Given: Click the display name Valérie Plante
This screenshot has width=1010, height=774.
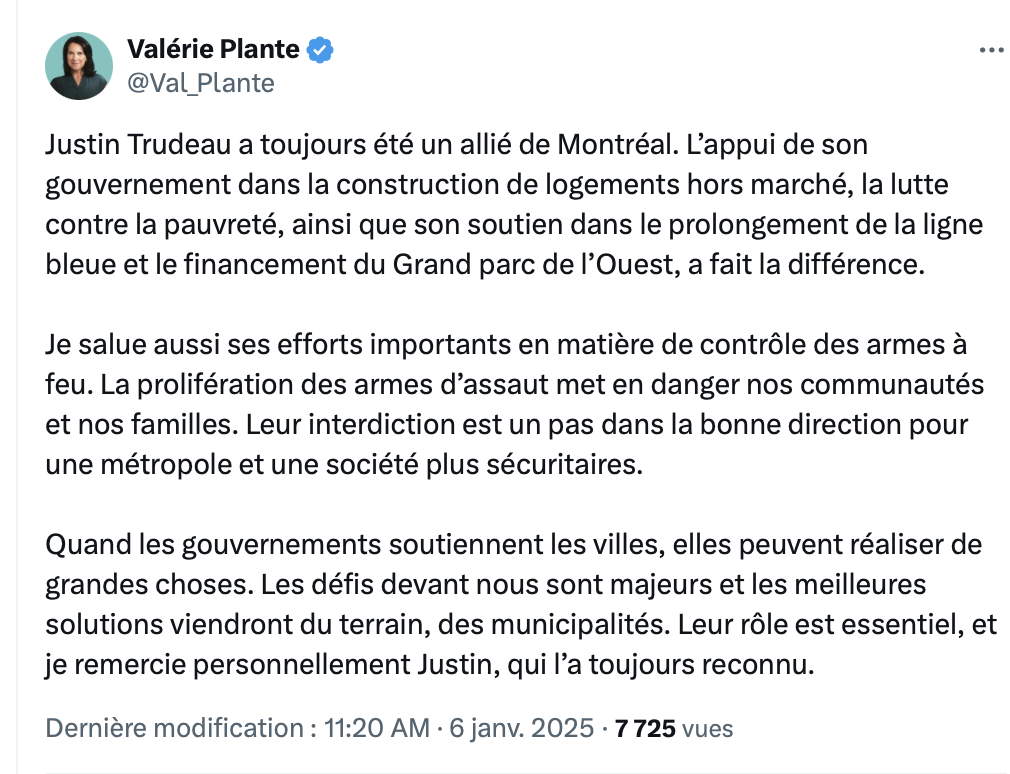Looking at the screenshot, I should tap(213, 49).
